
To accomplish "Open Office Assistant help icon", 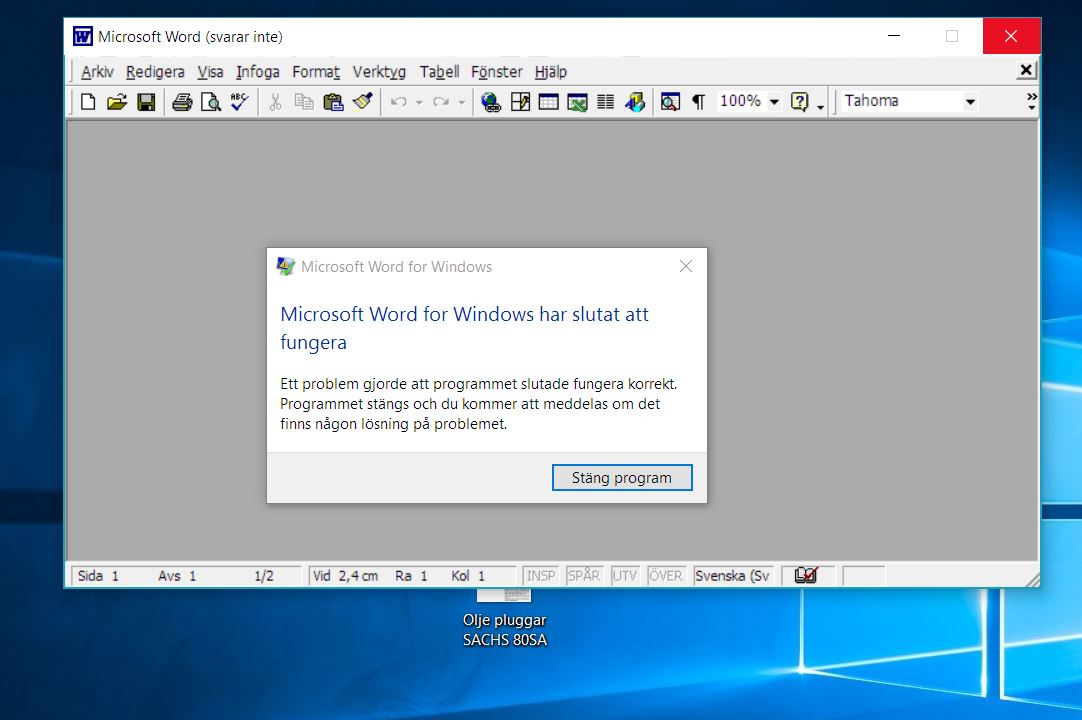I will tap(799, 102).
